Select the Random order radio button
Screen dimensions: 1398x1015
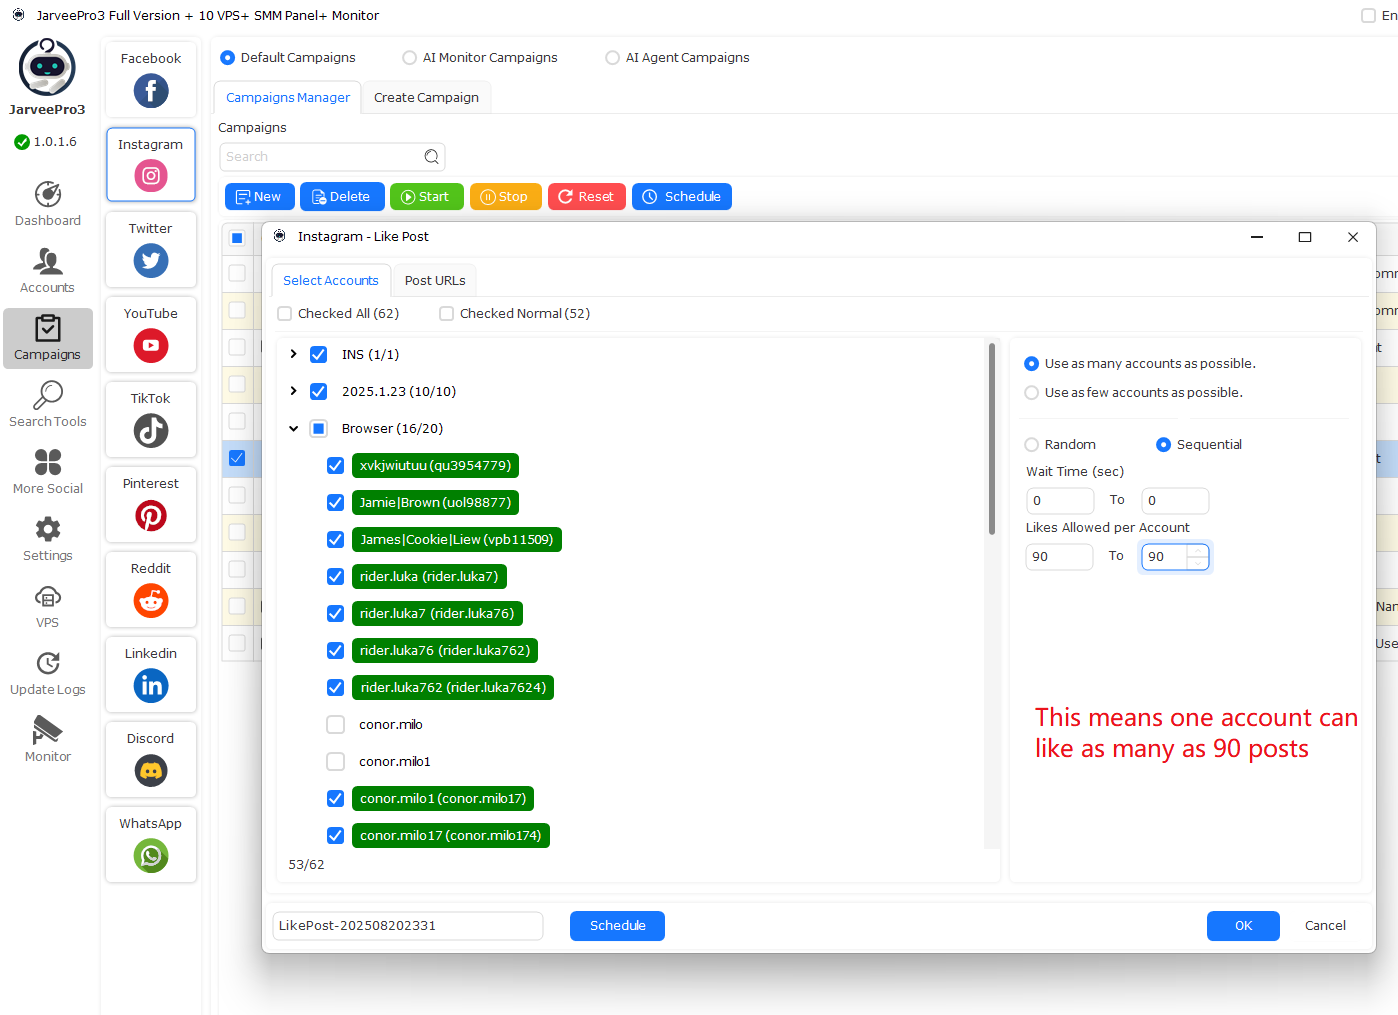(1031, 445)
